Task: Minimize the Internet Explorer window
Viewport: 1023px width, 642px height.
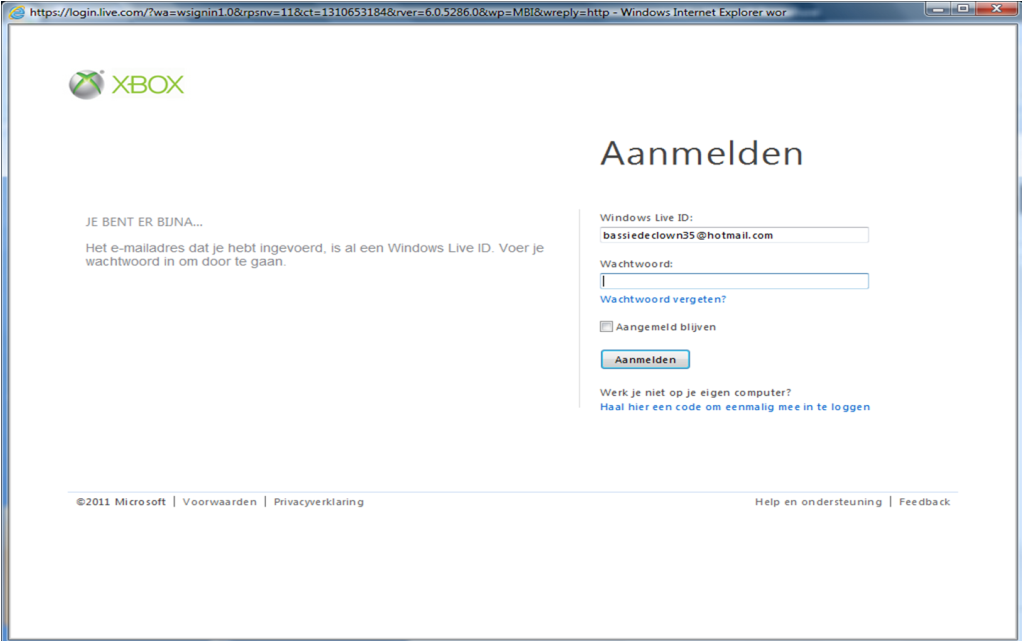Action: pyautogui.click(x=938, y=8)
